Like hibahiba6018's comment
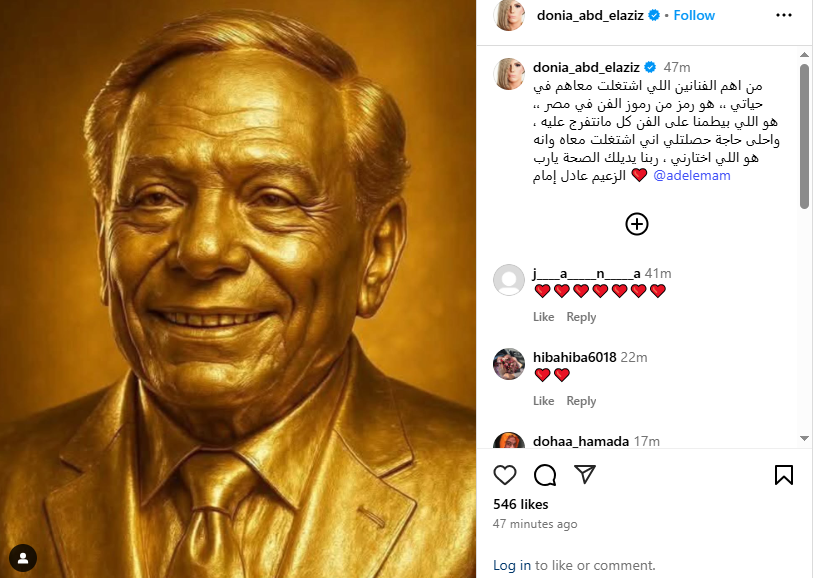Image resolution: width=825 pixels, height=578 pixels. pos(544,401)
